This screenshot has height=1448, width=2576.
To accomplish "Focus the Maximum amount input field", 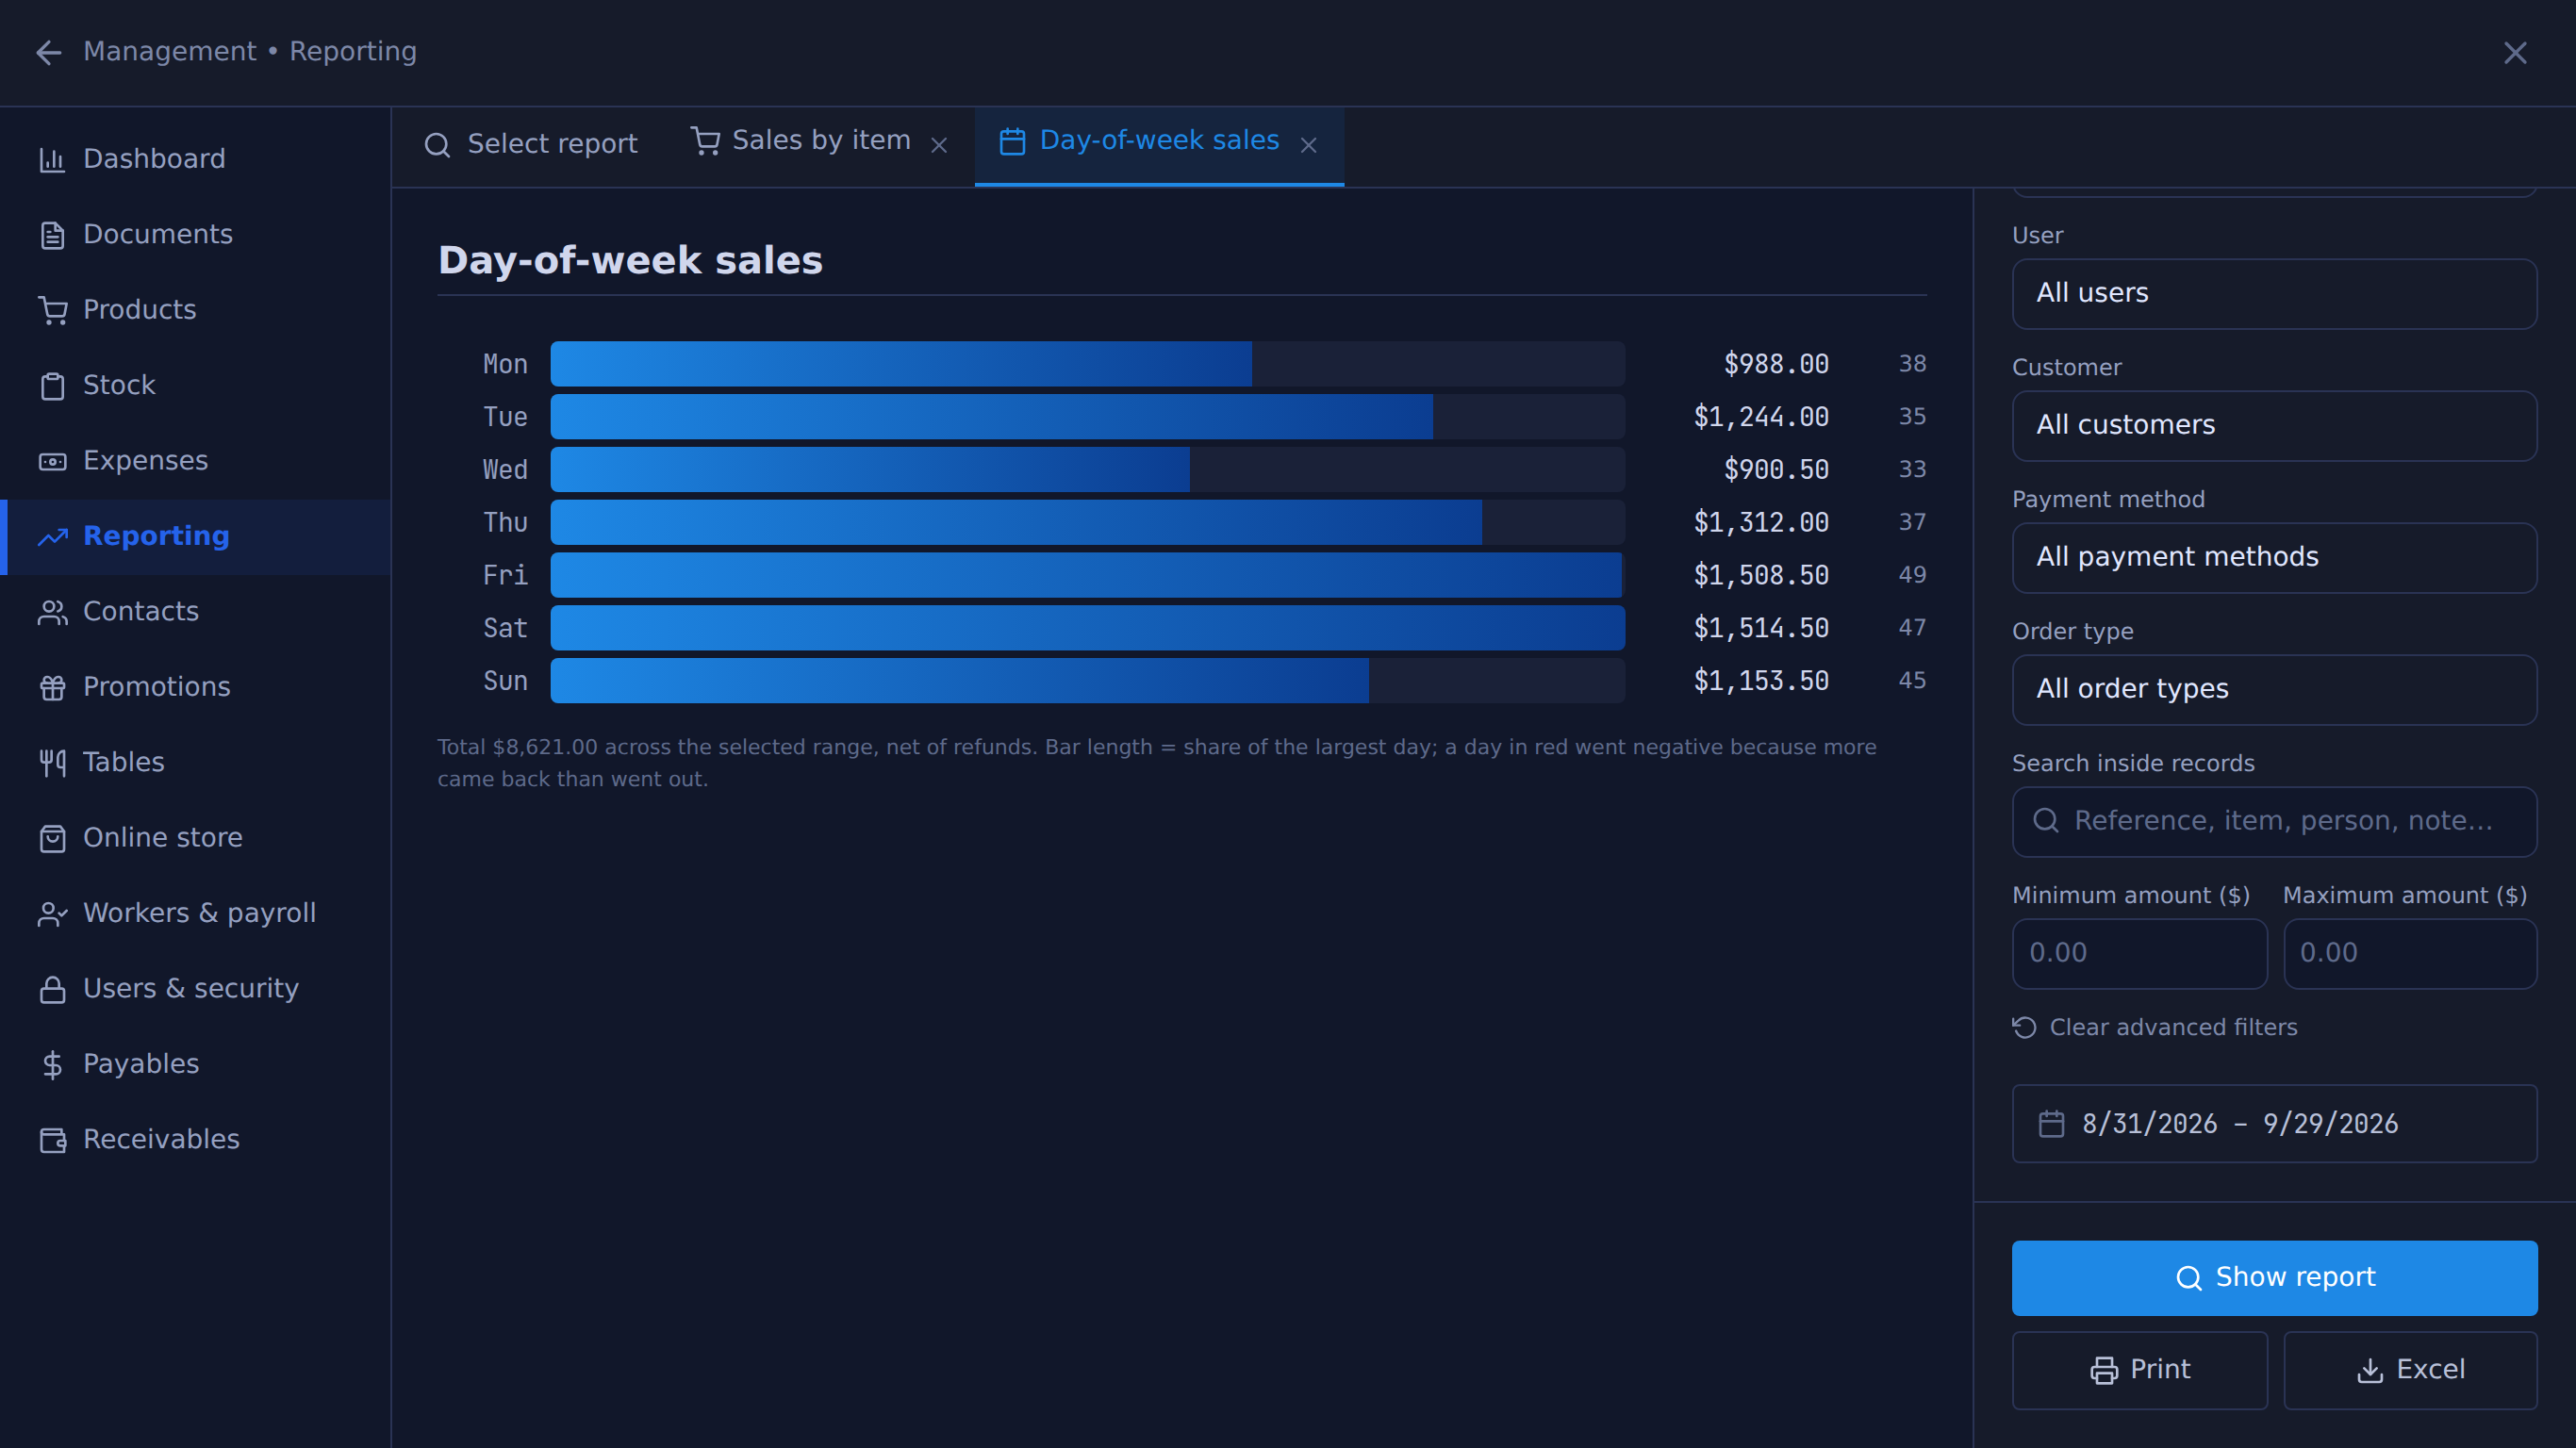I will click(2410, 954).
